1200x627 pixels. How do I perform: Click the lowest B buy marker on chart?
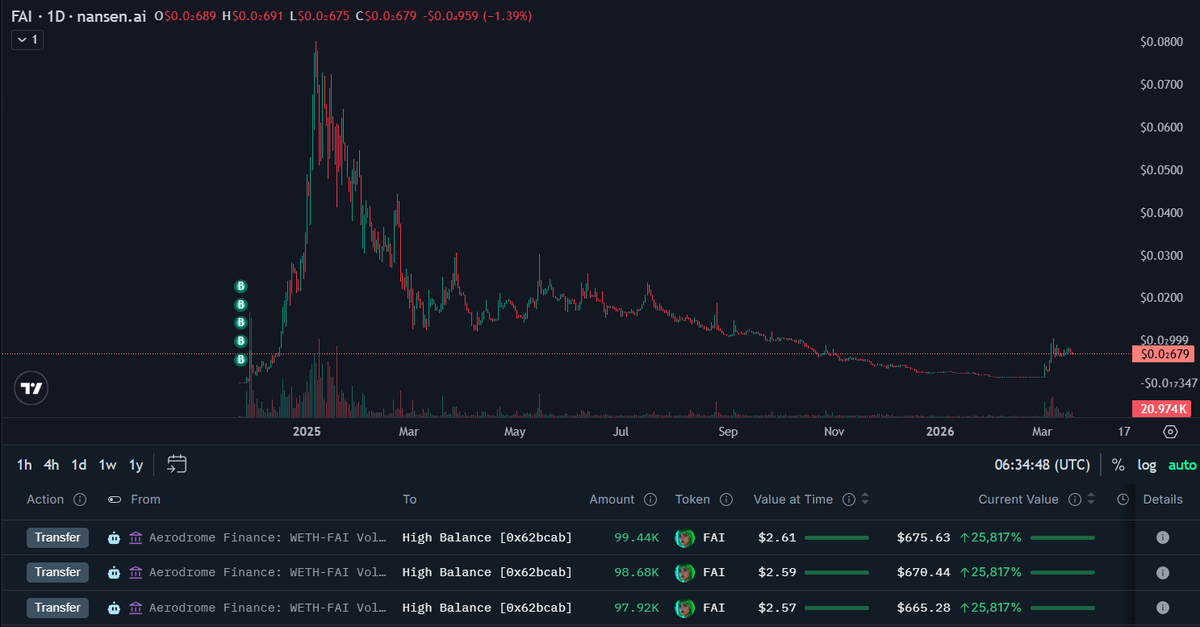tap(240, 359)
